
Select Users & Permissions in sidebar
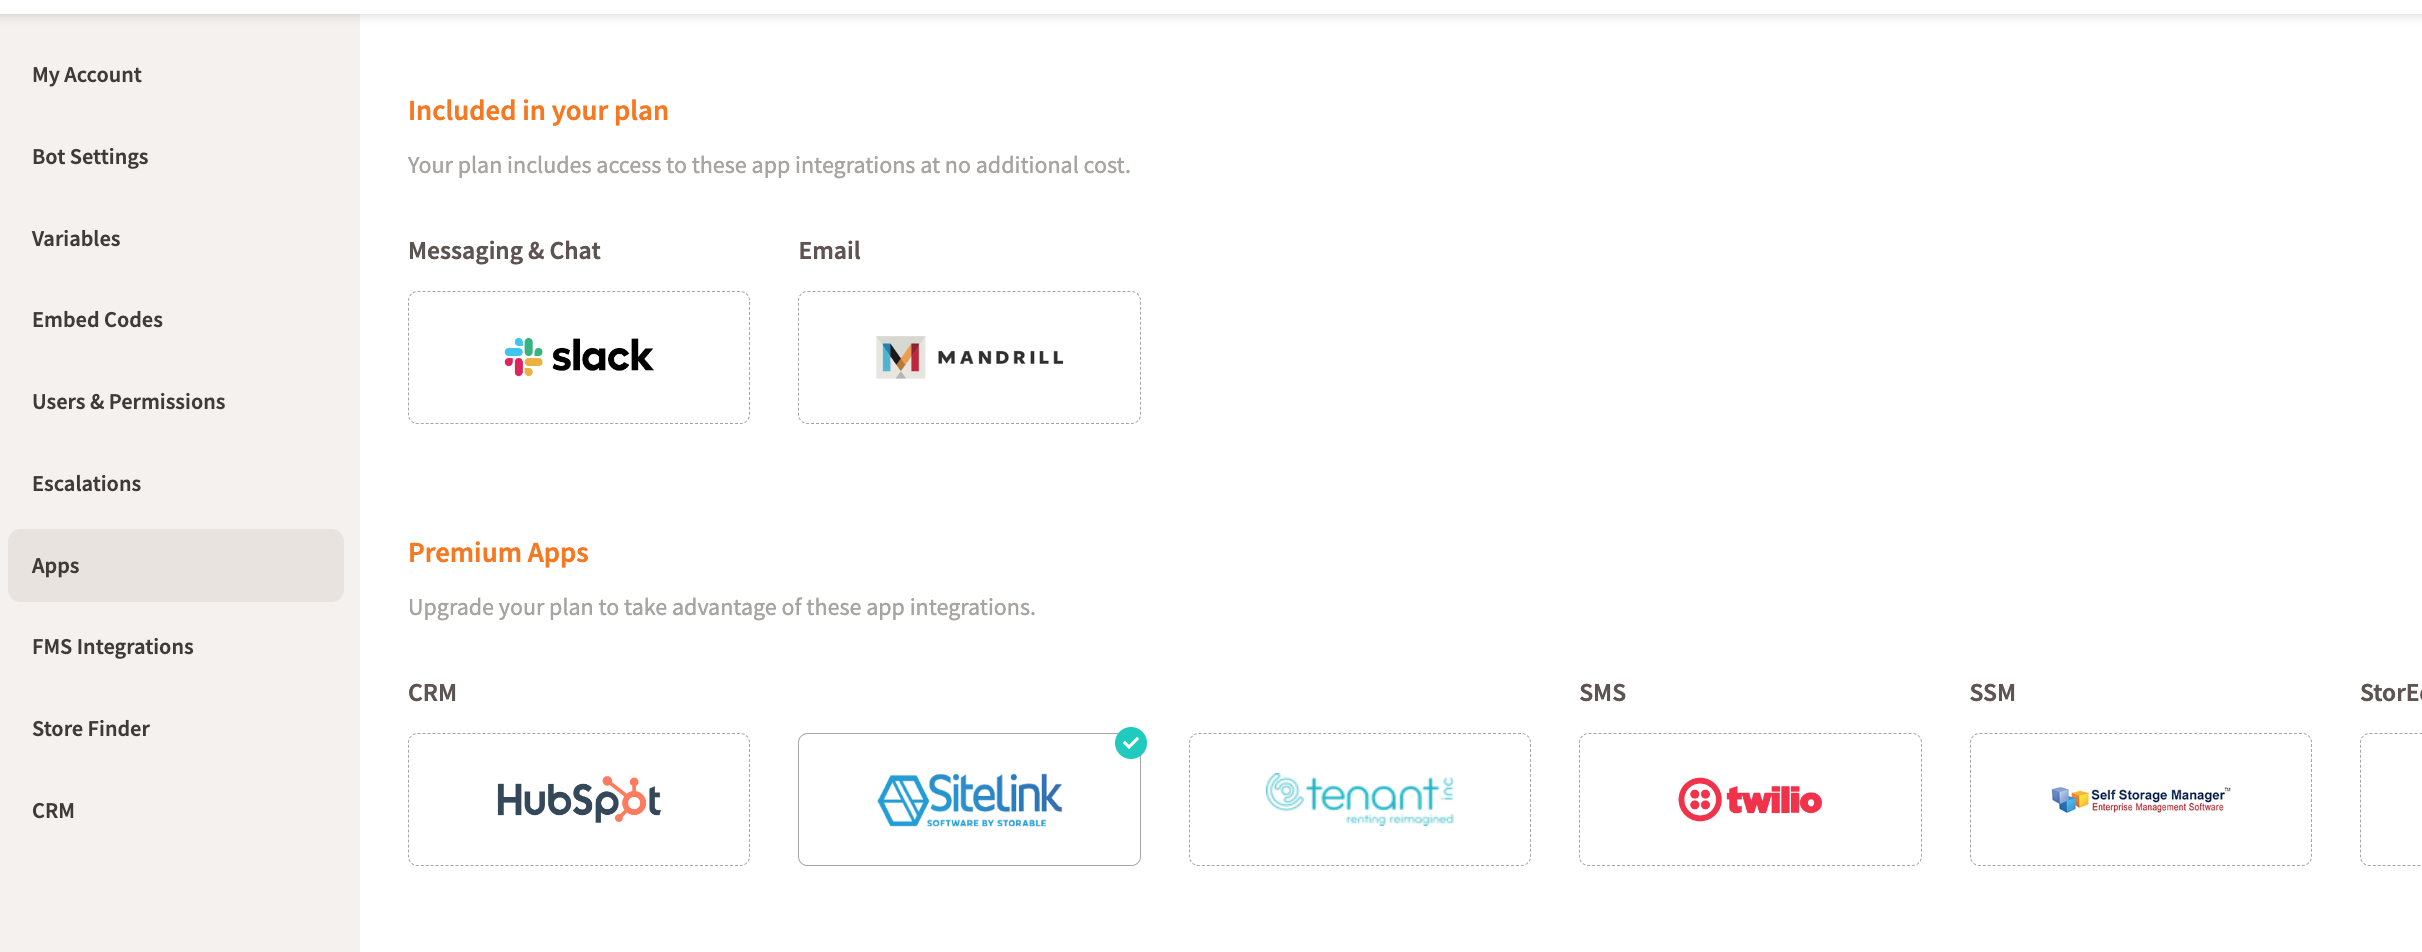(x=129, y=402)
